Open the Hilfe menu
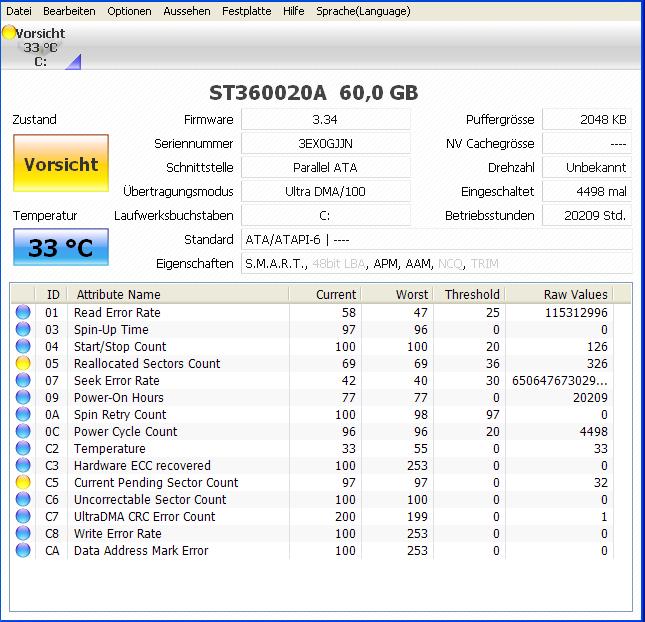 point(293,11)
